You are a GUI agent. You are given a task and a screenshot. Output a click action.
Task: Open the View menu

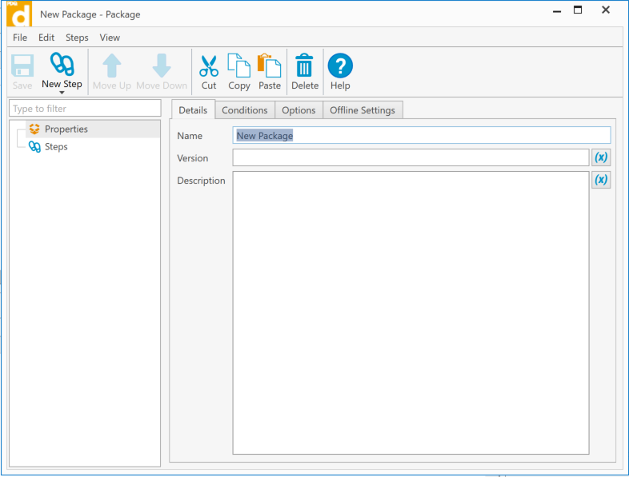[x=110, y=38]
